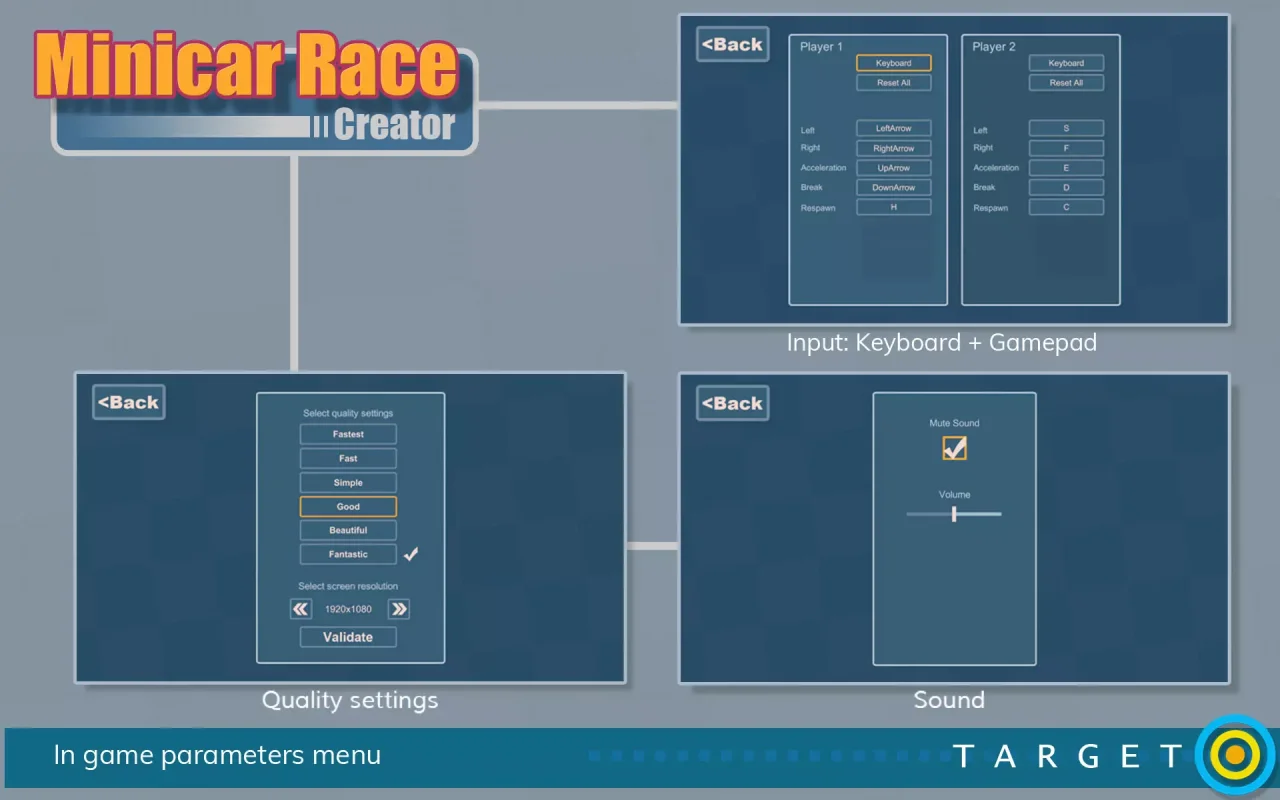Viewport: 1280px width, 800px height.
Task: Rebind Player 1 Respawn key H
Action: (893, 207)
